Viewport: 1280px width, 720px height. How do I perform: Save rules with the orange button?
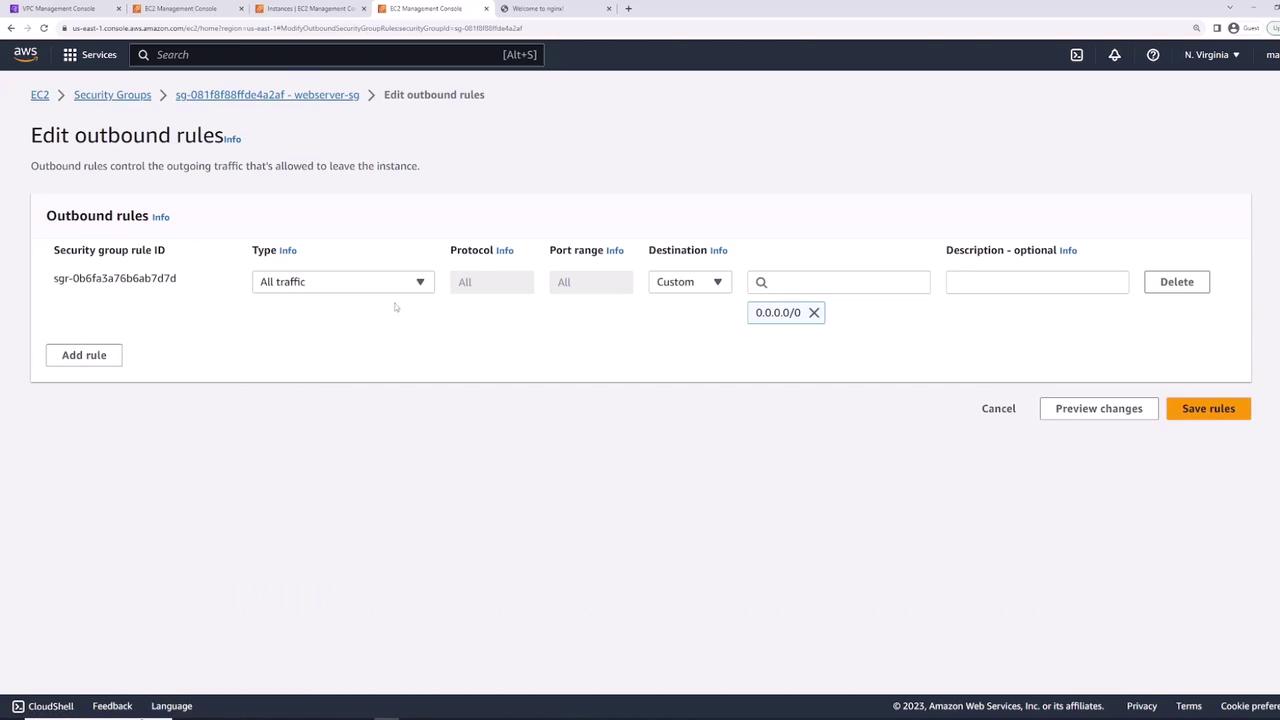[x=1208, y=409]
